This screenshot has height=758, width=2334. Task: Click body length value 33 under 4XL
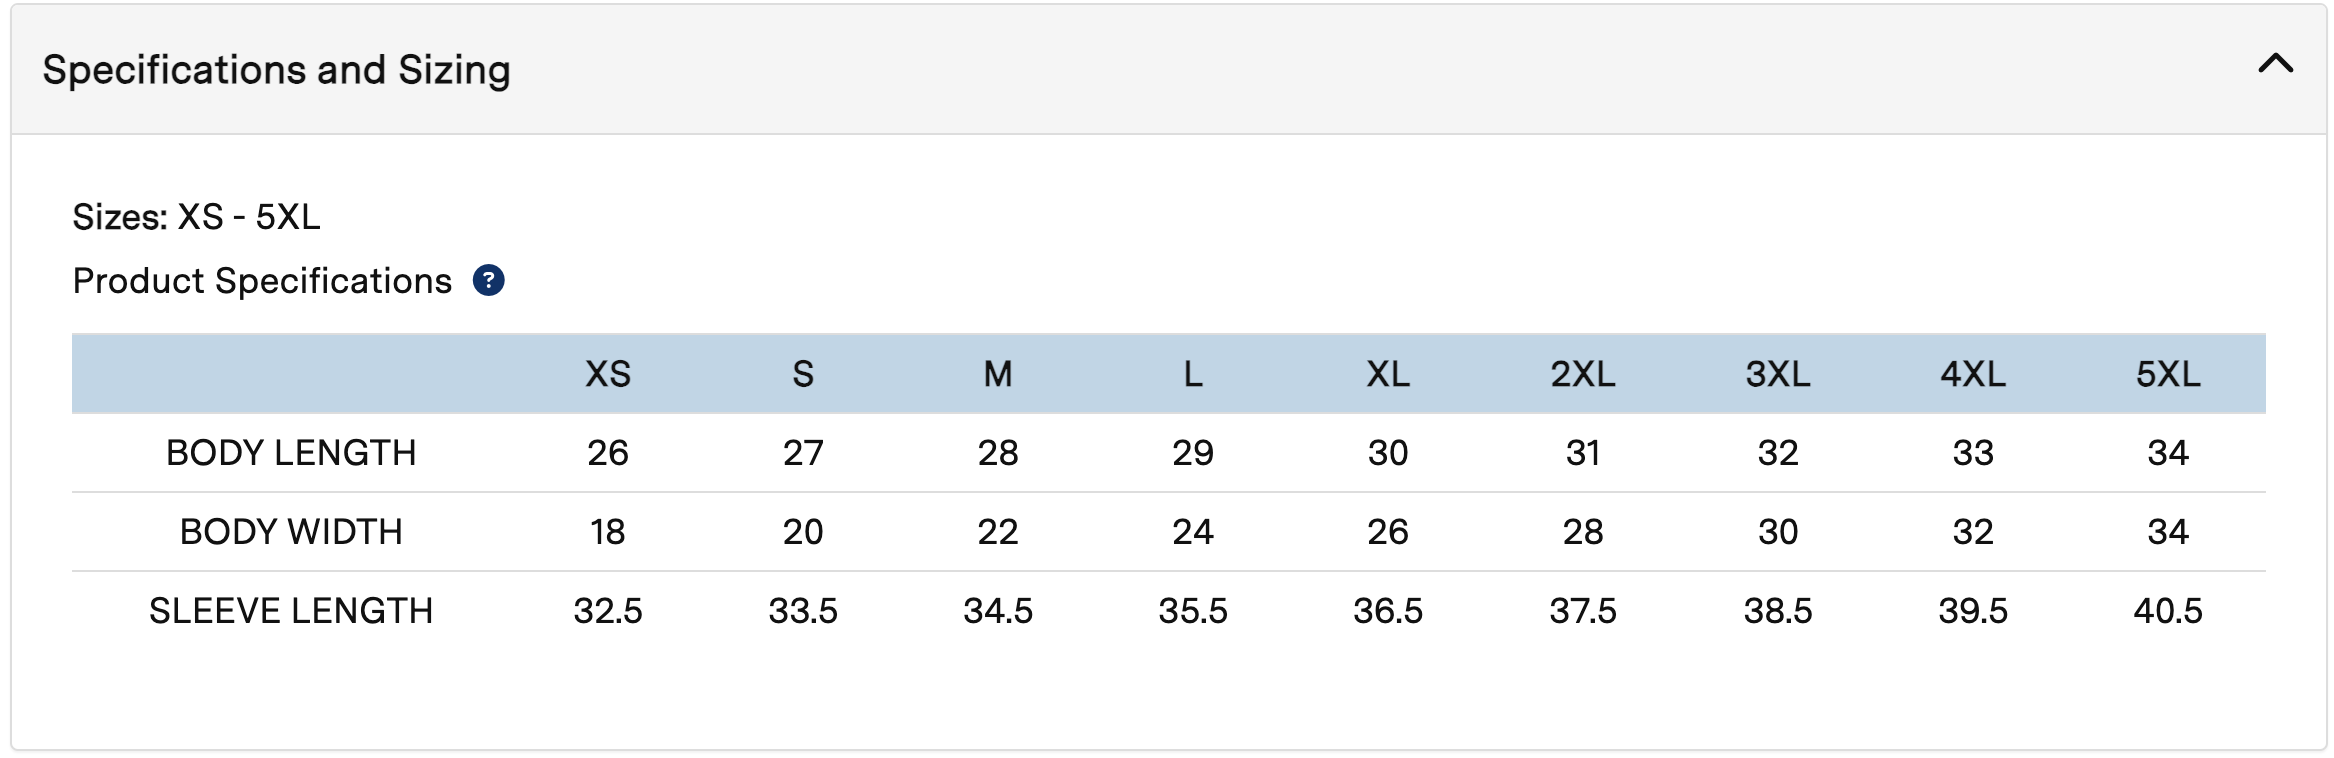click(1973, 453)
